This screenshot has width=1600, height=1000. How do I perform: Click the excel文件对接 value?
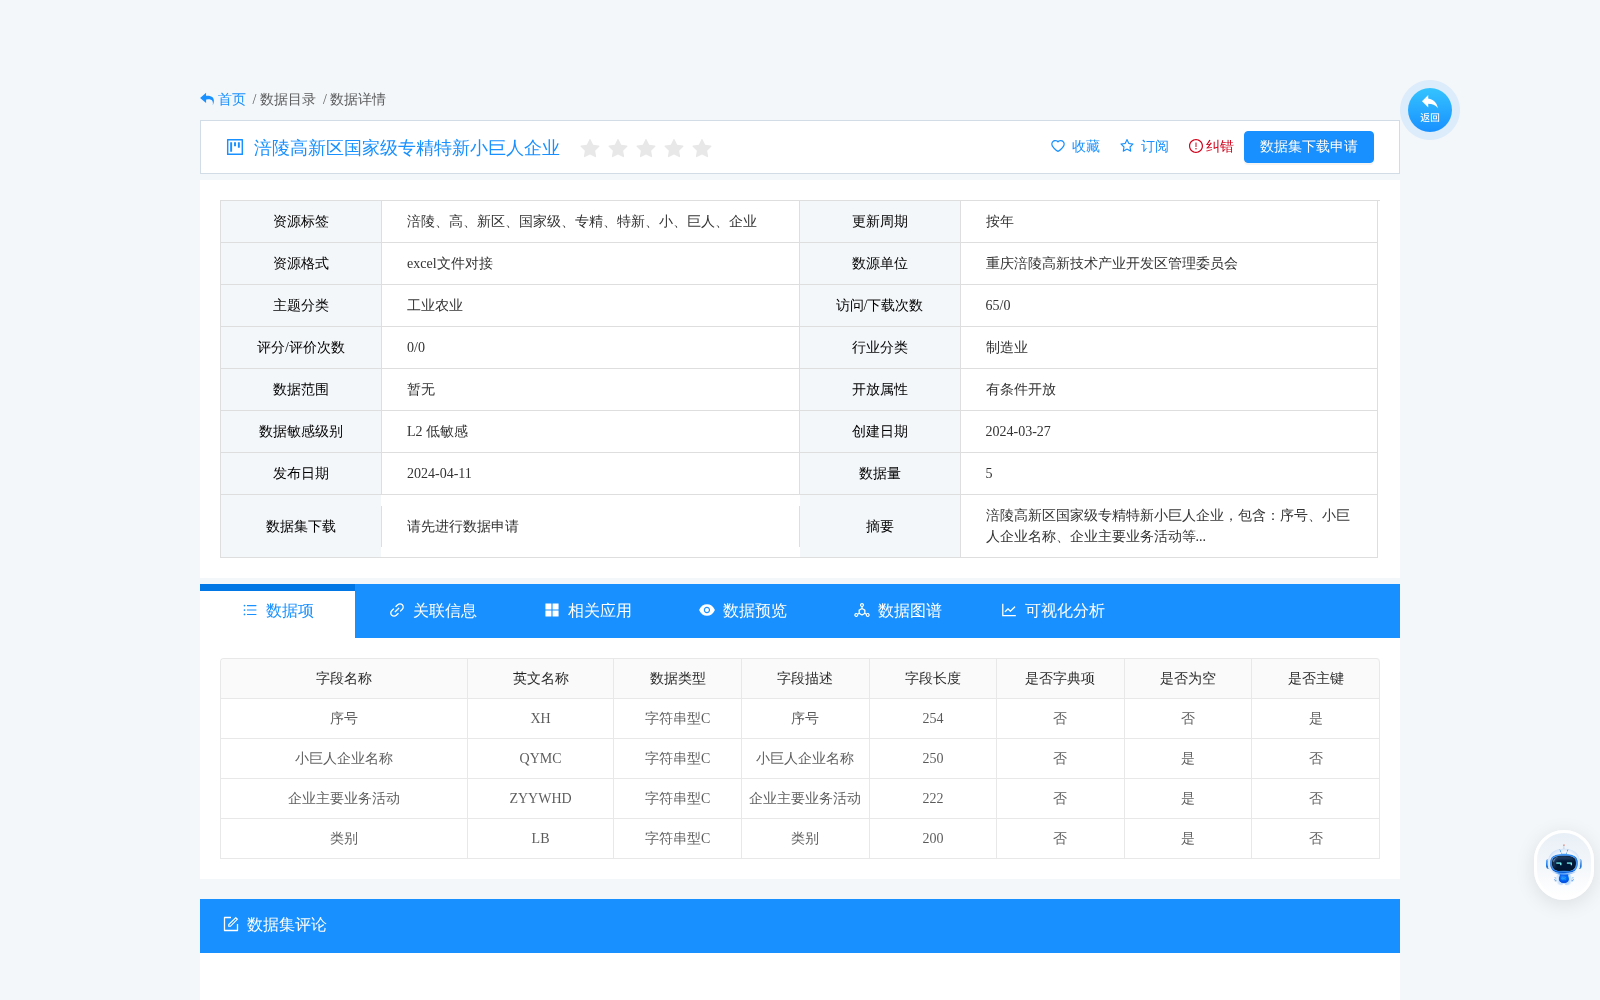[x=450, y=263]
